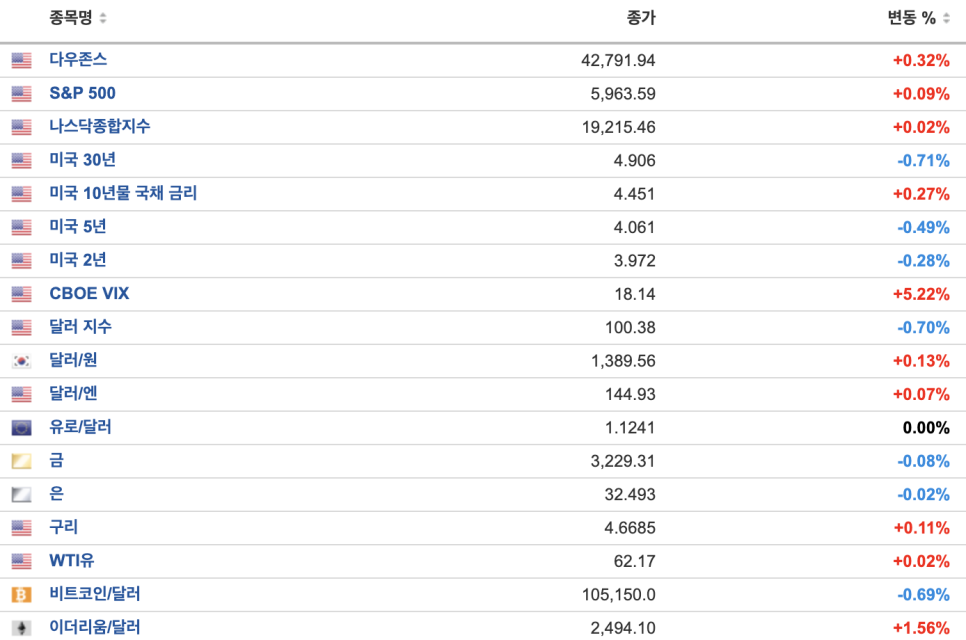Image resolution: width=966 pixels, height=640 pixels.
Task: Open the 유로/달러 exchange rate link
Action: coord(81,426)
